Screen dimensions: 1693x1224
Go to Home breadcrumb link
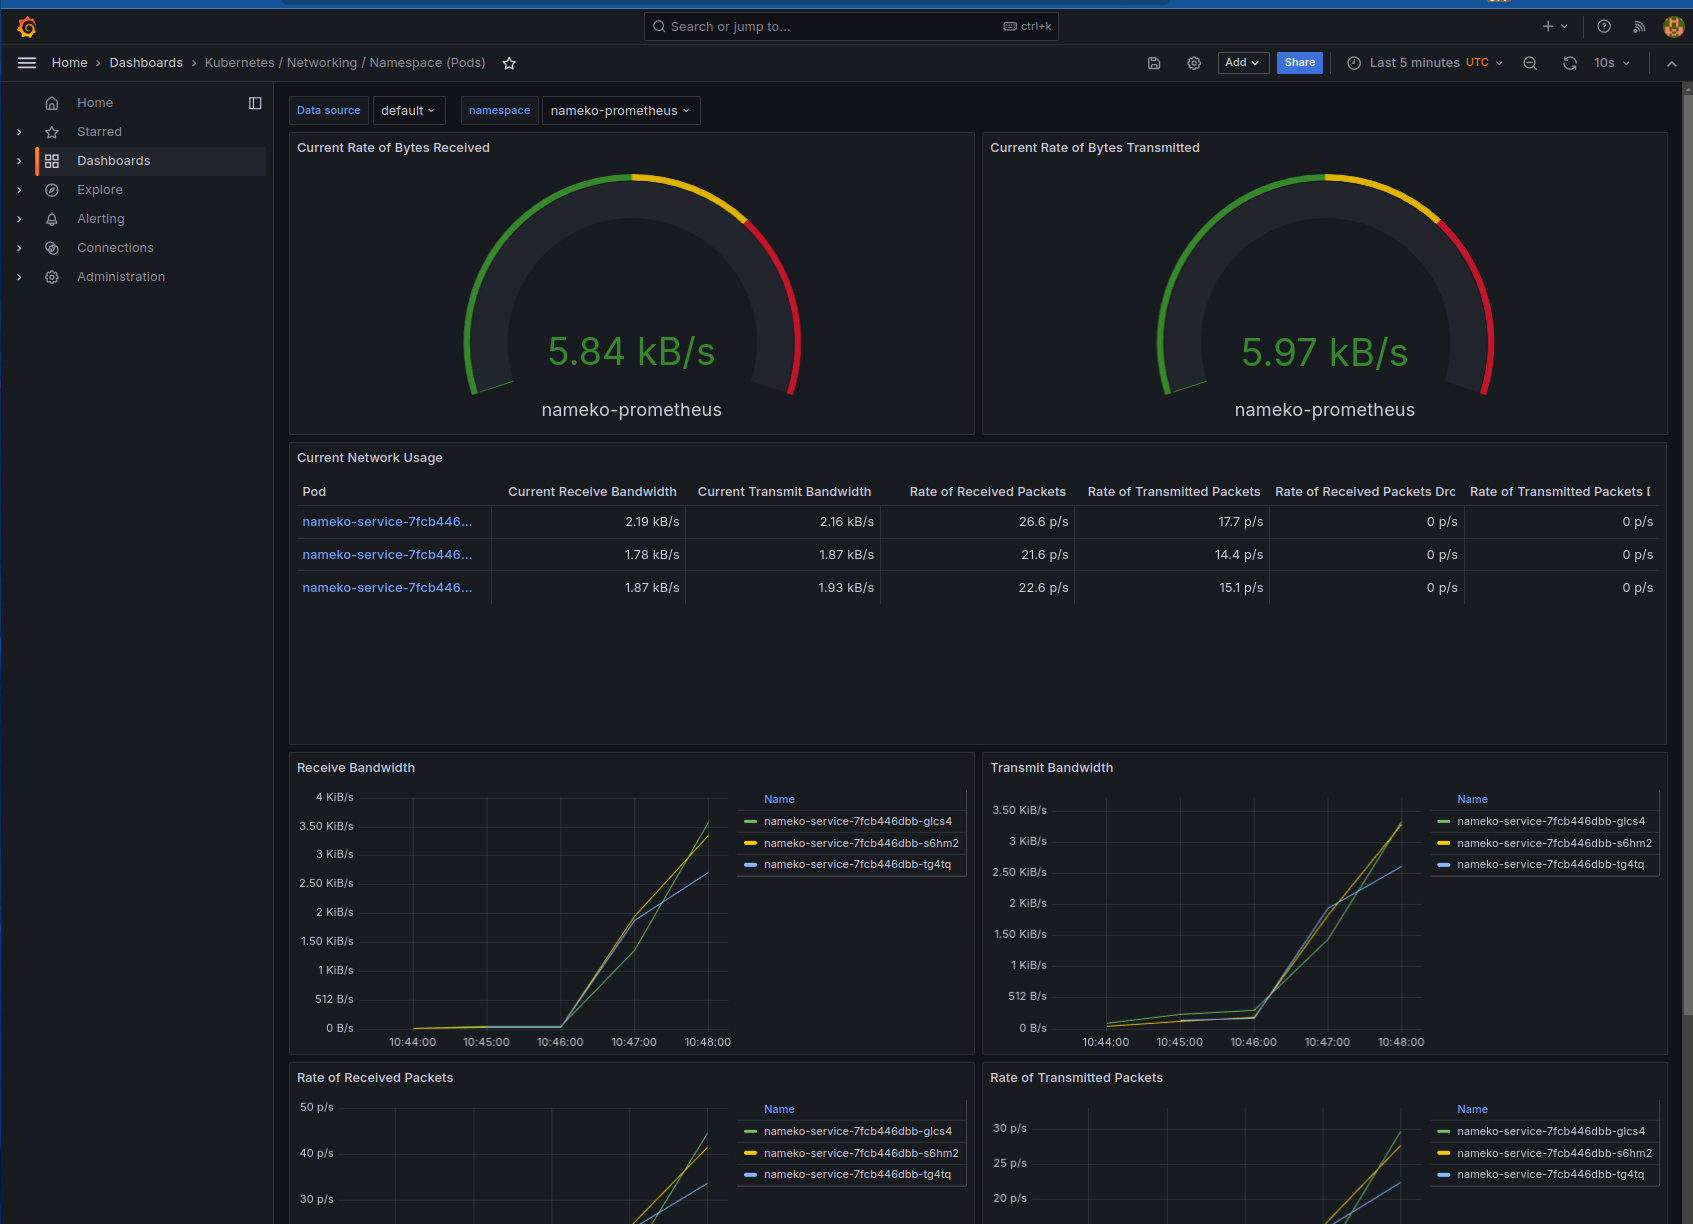tap(70, 63)
